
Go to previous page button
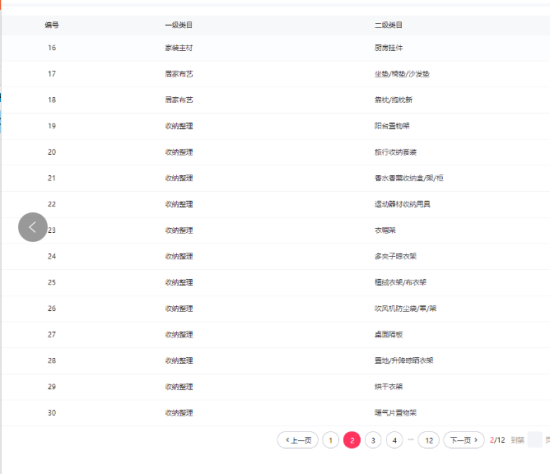(298, 440)
